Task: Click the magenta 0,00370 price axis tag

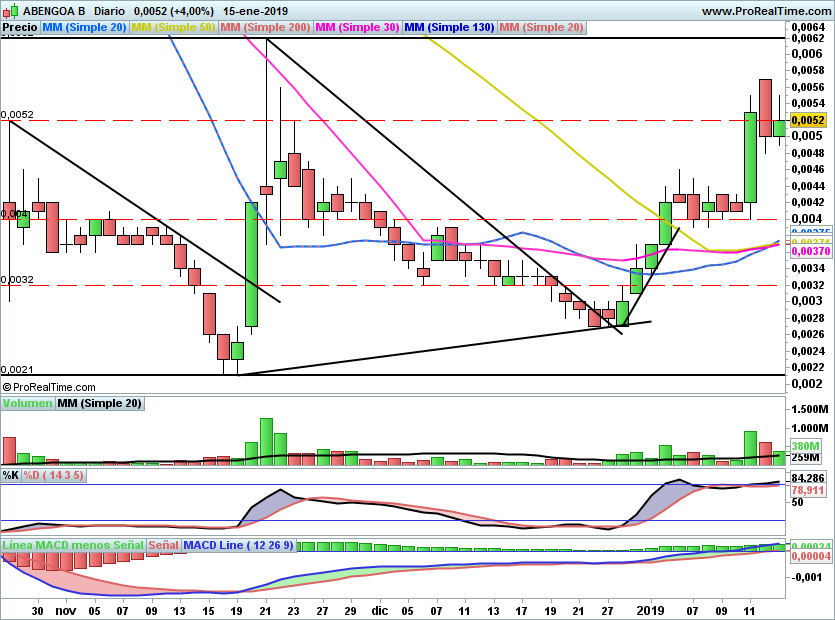Action: tap(811, 251)
